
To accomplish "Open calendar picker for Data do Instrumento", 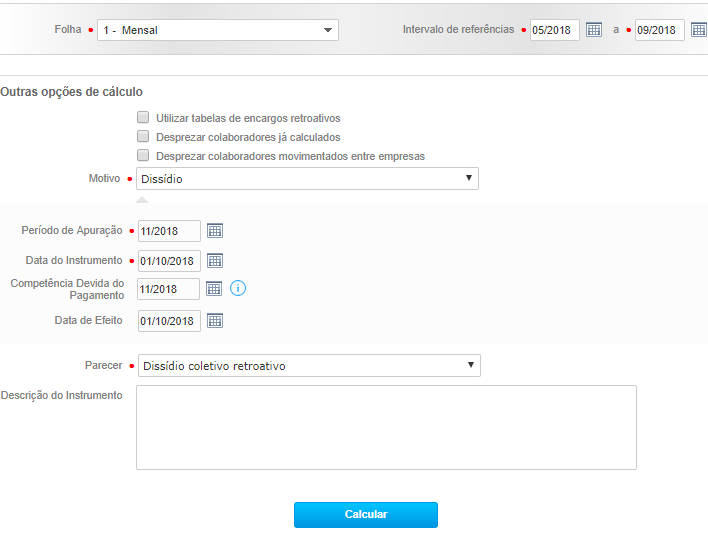I will coord(215,261).
